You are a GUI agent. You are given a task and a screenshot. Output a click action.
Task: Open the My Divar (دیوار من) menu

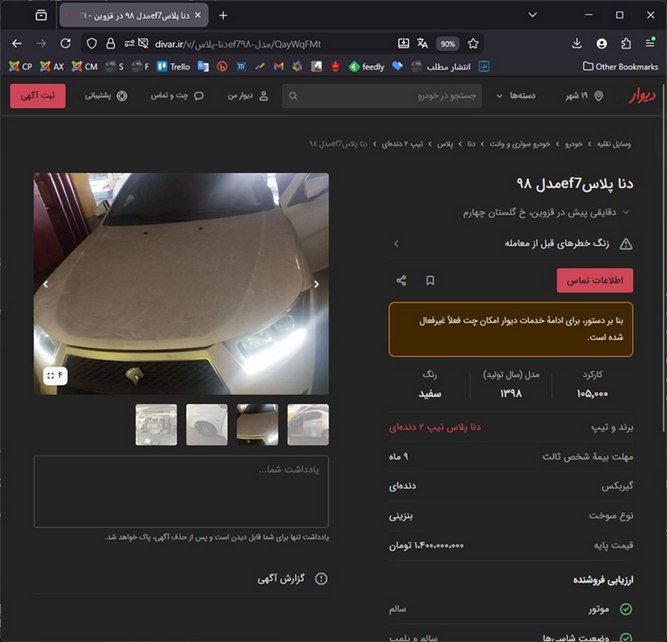250,96
